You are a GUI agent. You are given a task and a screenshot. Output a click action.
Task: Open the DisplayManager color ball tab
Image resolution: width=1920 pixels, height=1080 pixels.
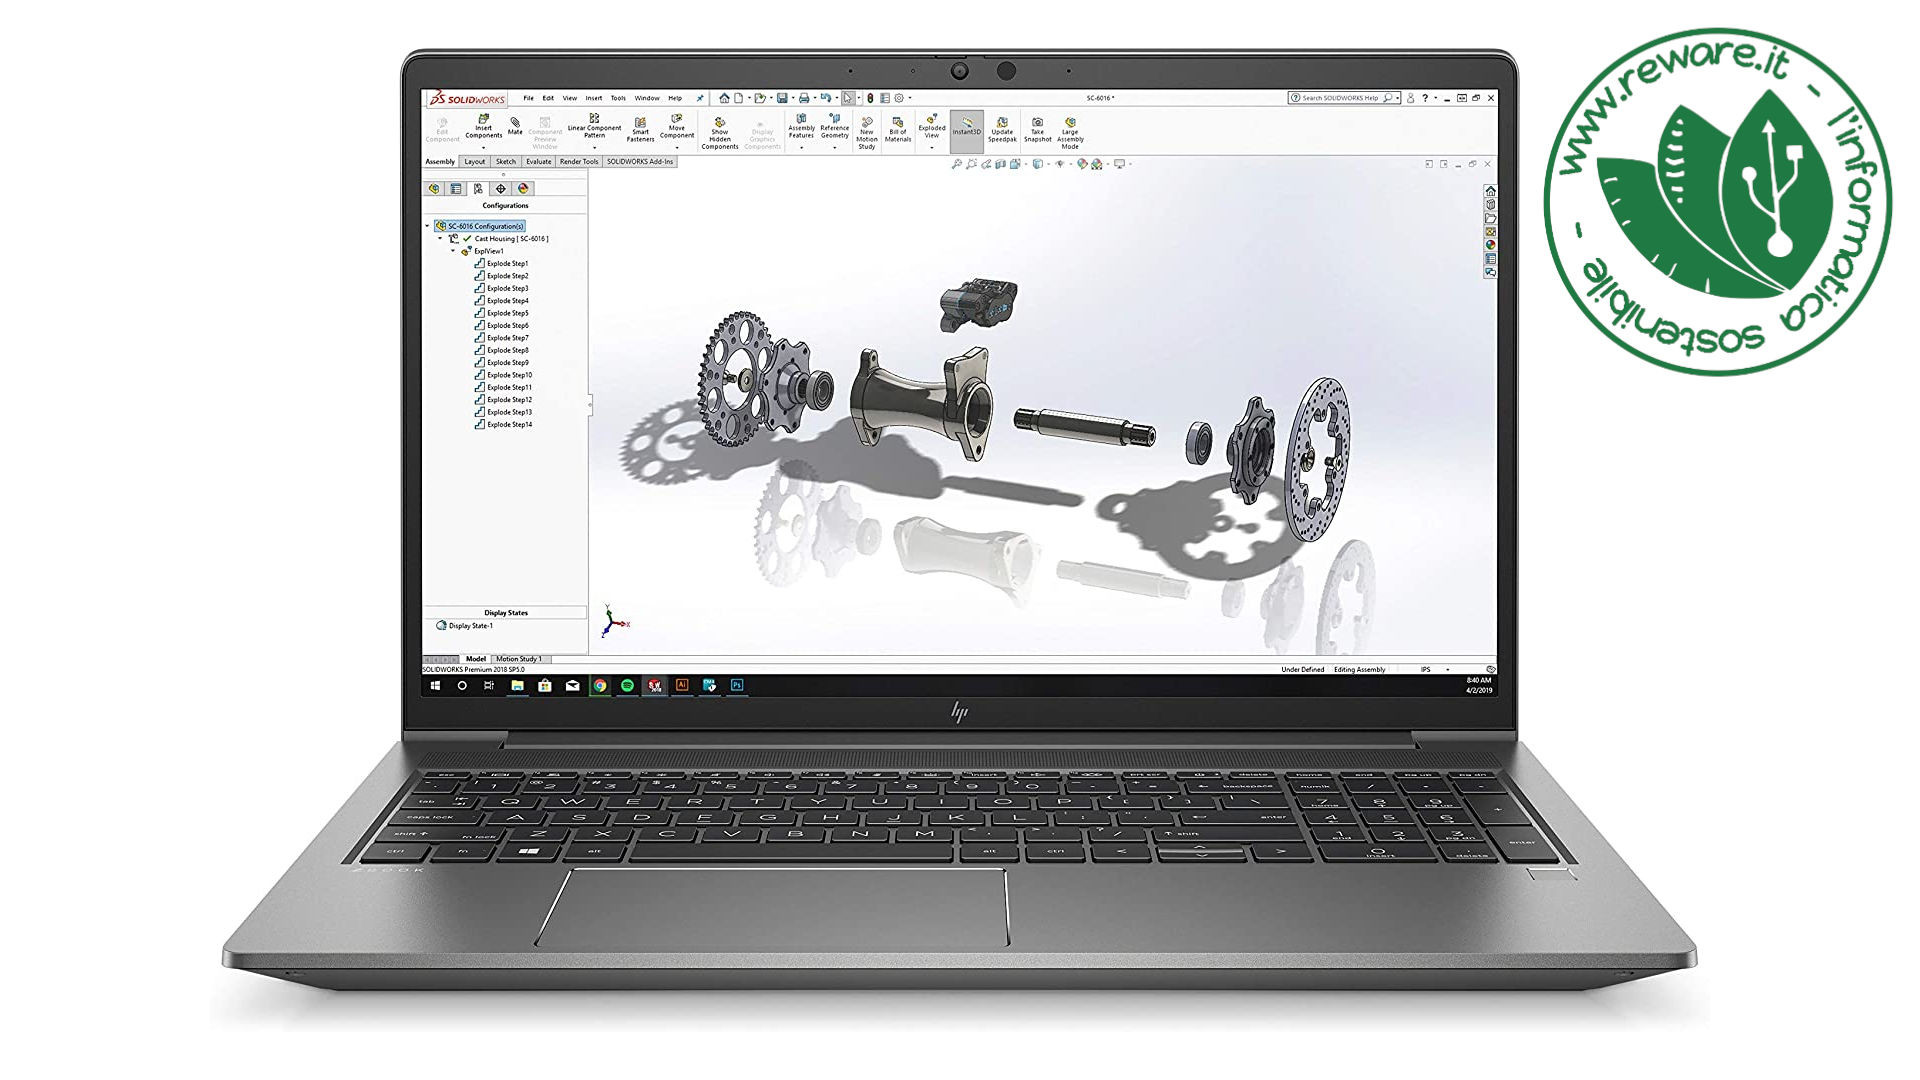(x=523, y=189)
